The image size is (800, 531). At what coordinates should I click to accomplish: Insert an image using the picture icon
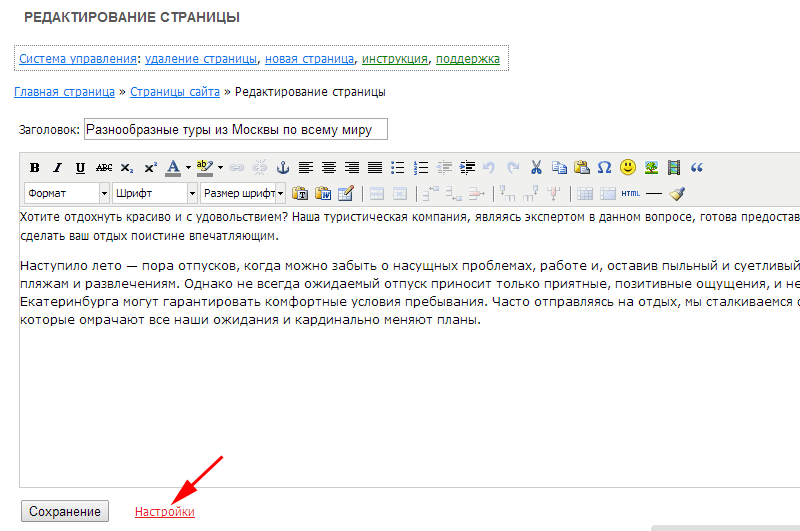[651, 168]
